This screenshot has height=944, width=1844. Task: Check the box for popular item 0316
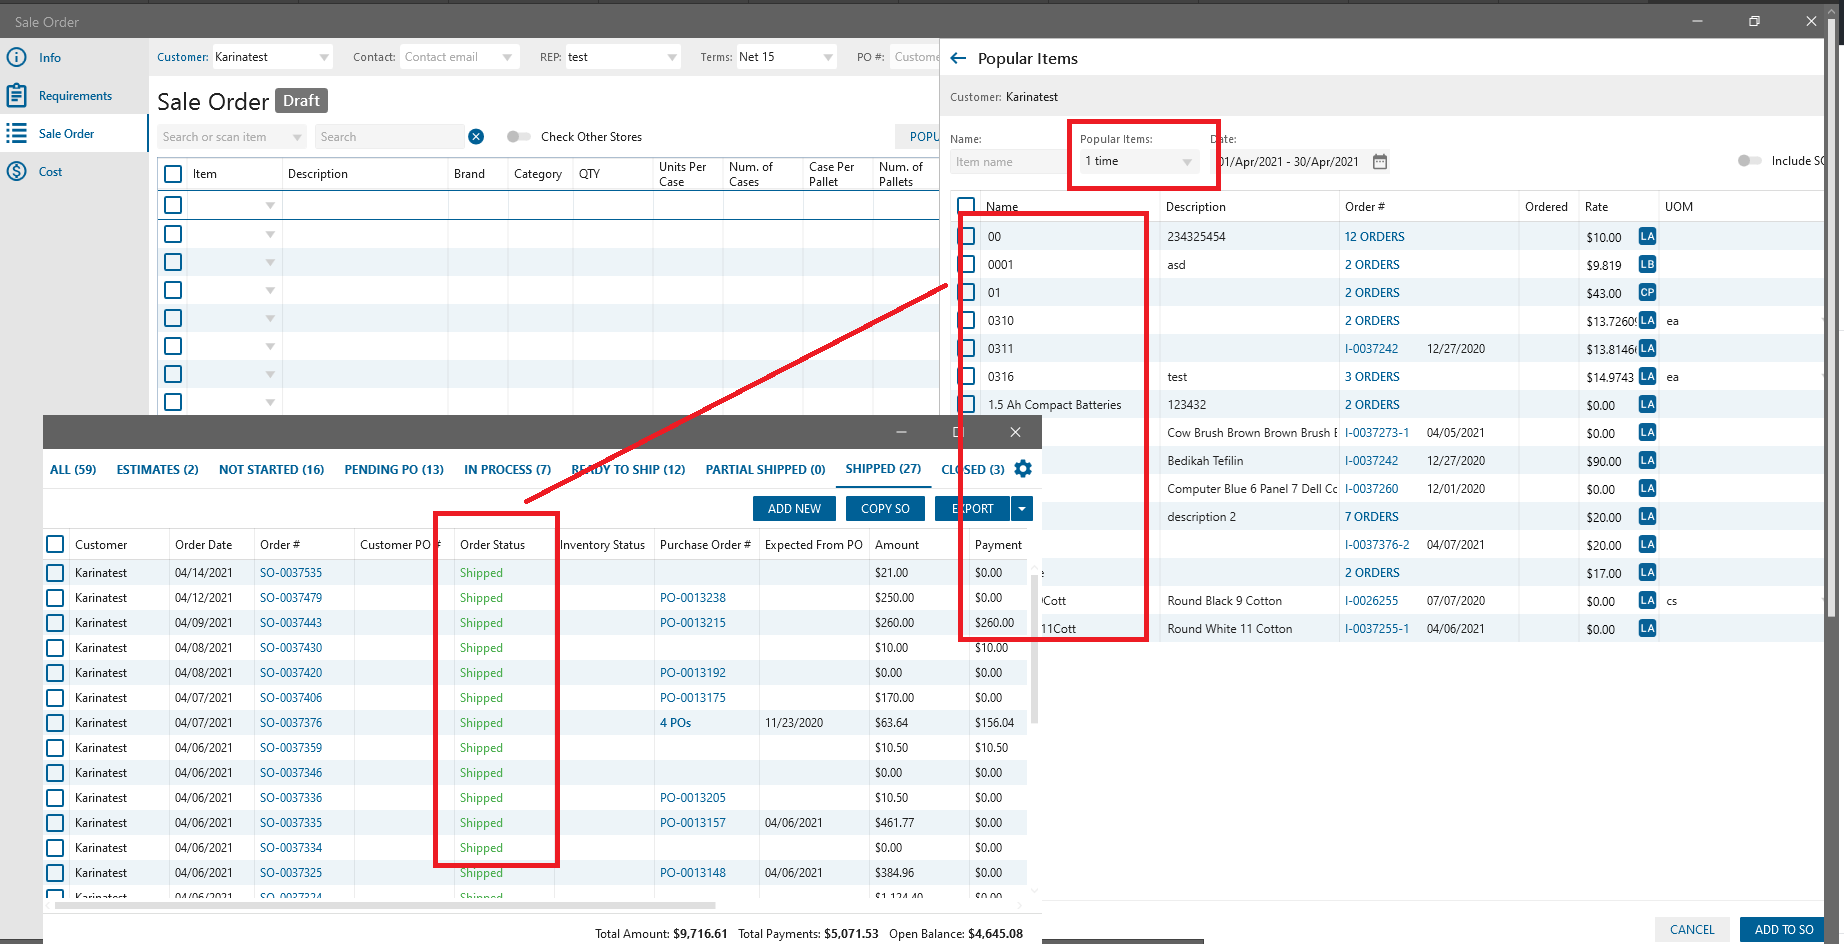966,376
